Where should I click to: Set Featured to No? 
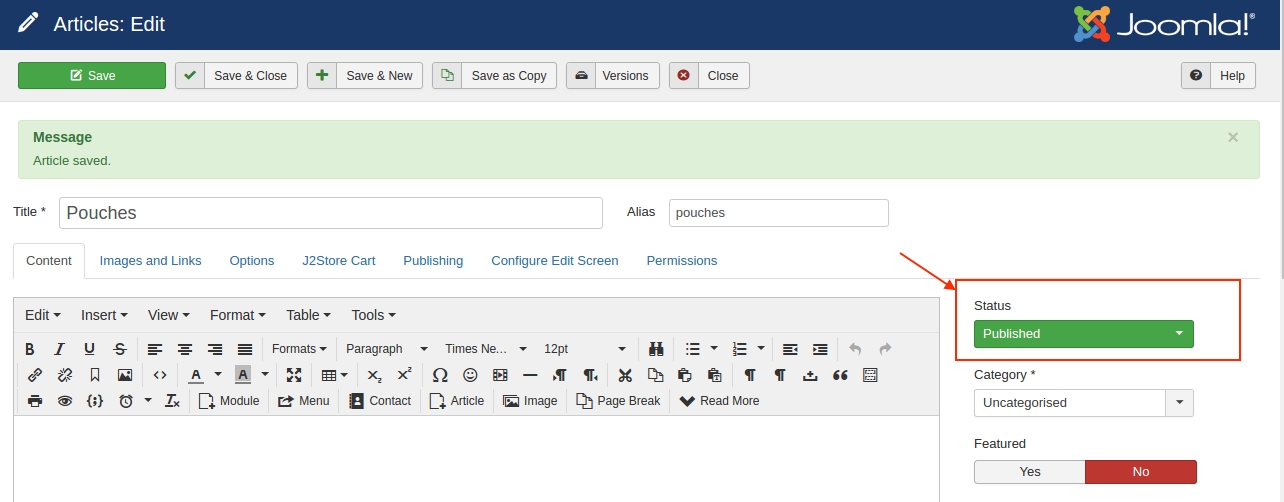click(1140, 472)
